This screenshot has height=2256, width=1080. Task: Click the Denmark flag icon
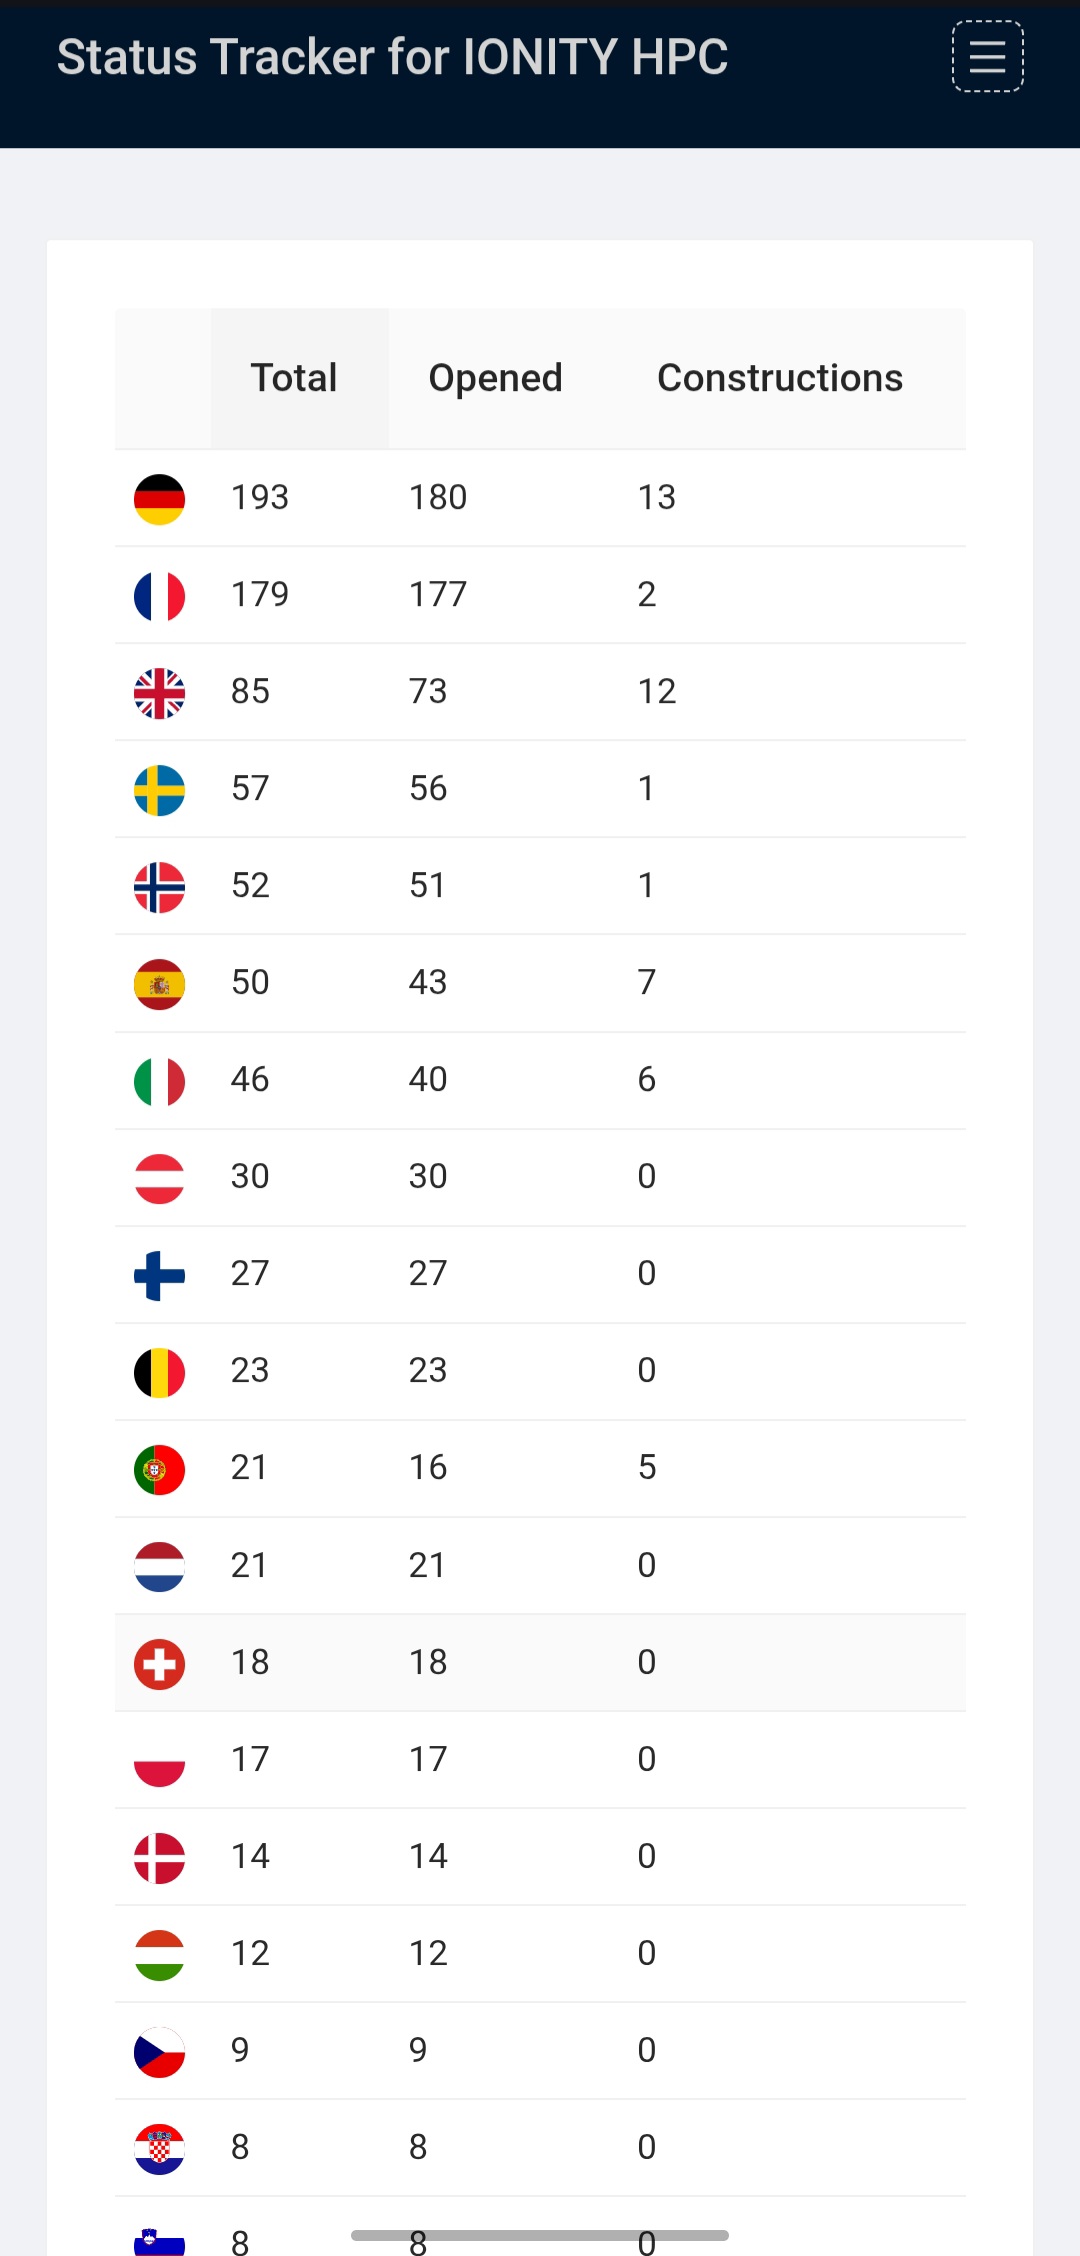(x=160, y=1858)
